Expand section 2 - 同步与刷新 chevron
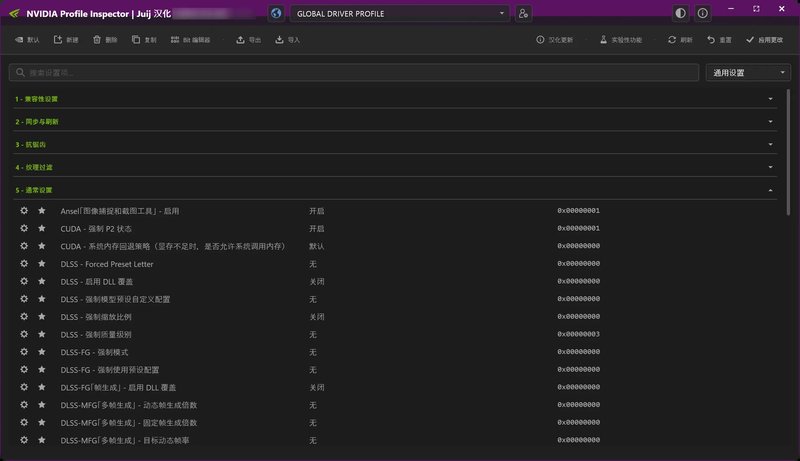This screenshot has width=800, height=461. coord(770,122)
